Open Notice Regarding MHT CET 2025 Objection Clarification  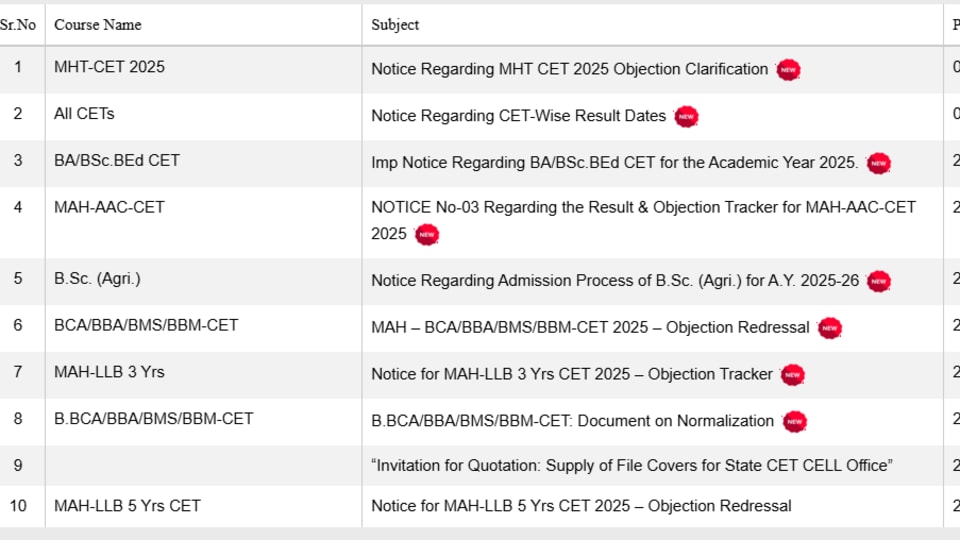(x=569, y=69)
